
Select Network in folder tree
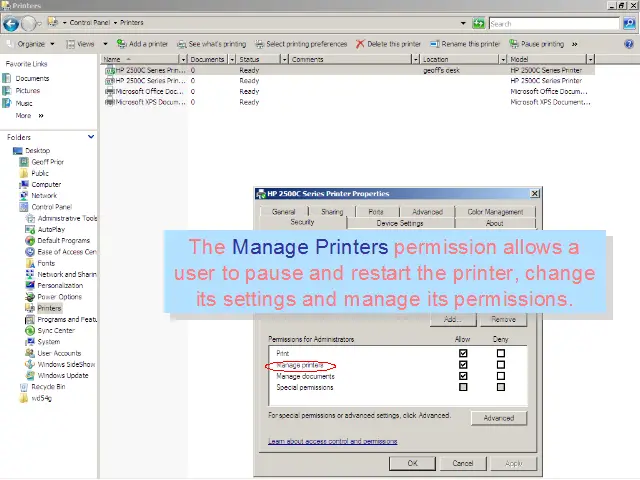(44, 196)
